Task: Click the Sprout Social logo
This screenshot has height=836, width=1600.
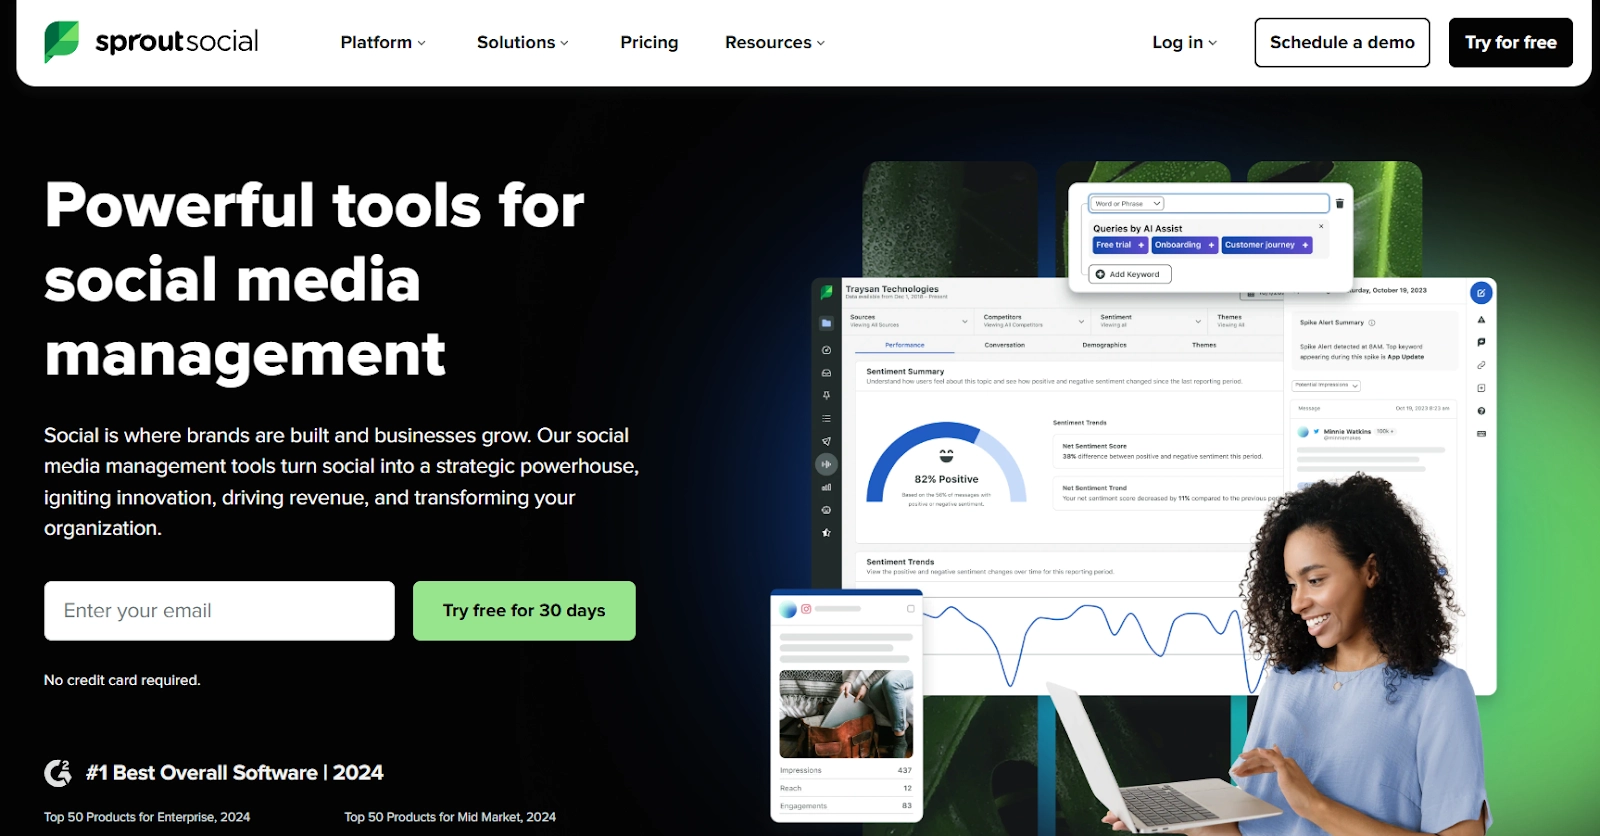Action: 151,42
